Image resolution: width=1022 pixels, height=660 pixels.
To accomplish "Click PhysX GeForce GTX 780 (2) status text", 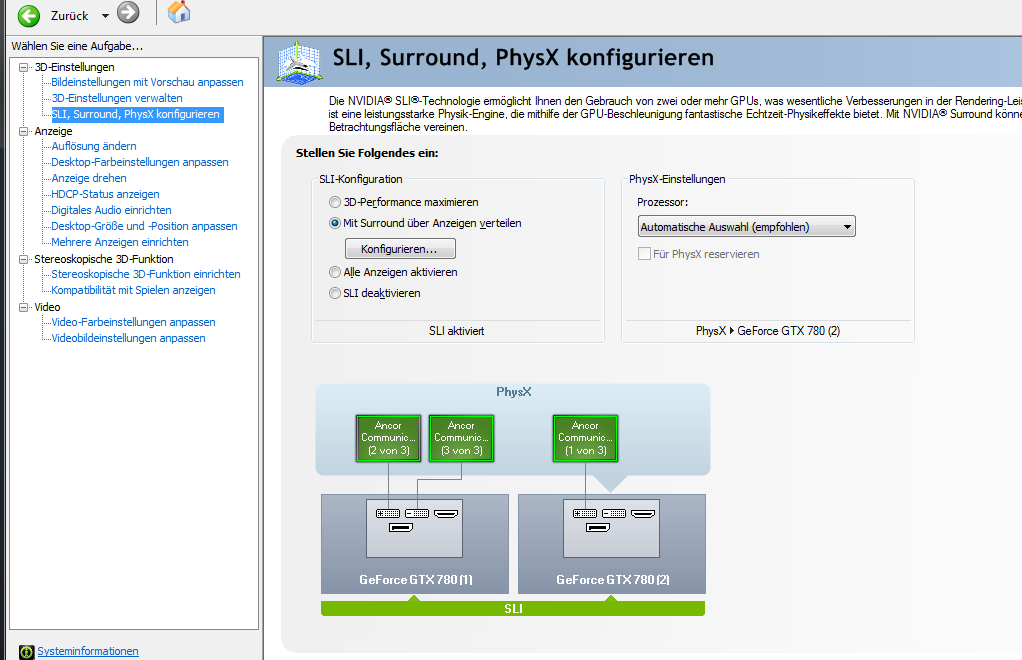I will 768,331.
